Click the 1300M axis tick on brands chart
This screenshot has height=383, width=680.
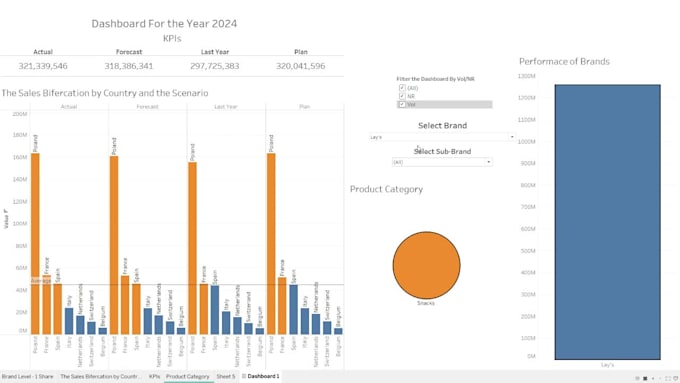pyautogui.click(x=527, y=76)
